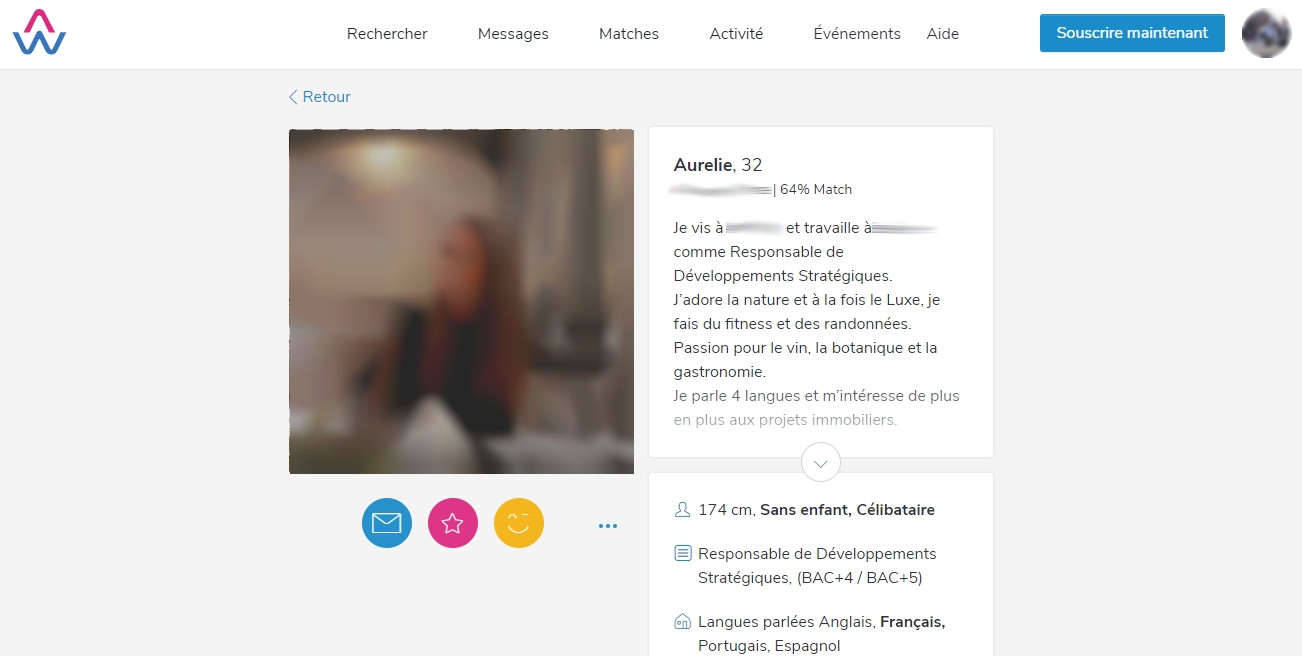Go back using the Retour link
Screen dimensions: 1302x656
[x=320, y=97]
